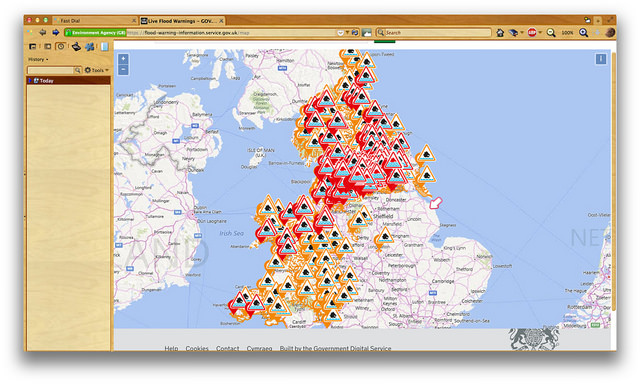
Task: Zoom in the map with plus button
Action: click(x=123, y=59)
